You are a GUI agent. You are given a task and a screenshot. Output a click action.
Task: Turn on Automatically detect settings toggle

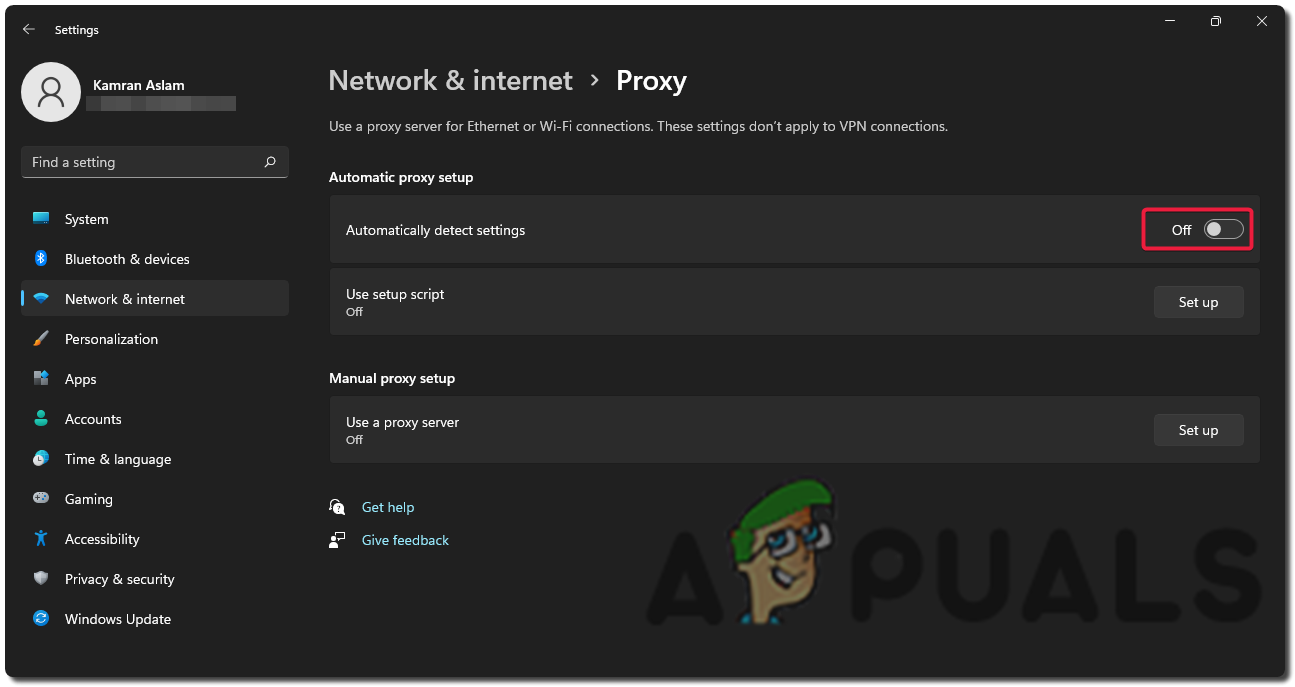coord(1223,230)
